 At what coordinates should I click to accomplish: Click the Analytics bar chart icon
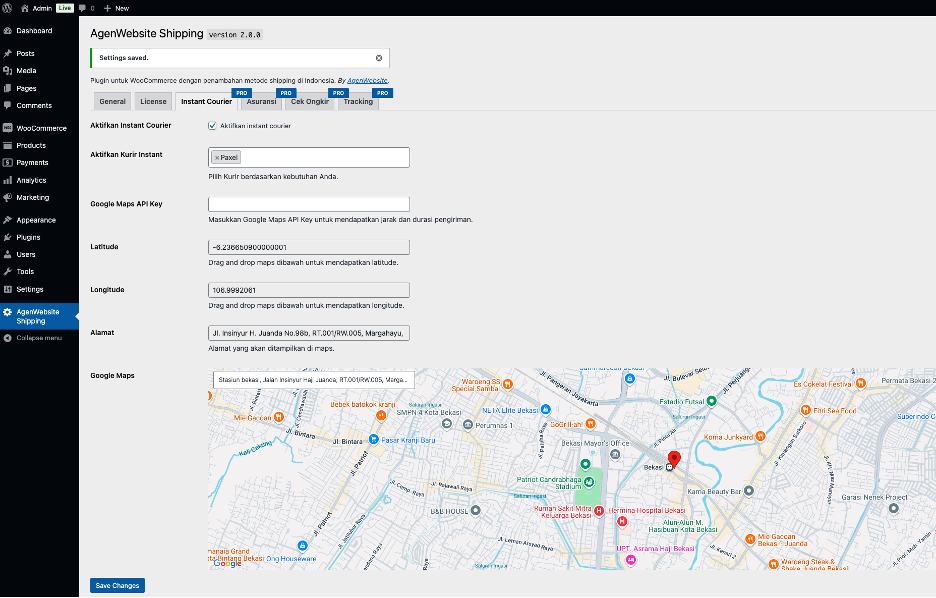click(x=7, y=180)
